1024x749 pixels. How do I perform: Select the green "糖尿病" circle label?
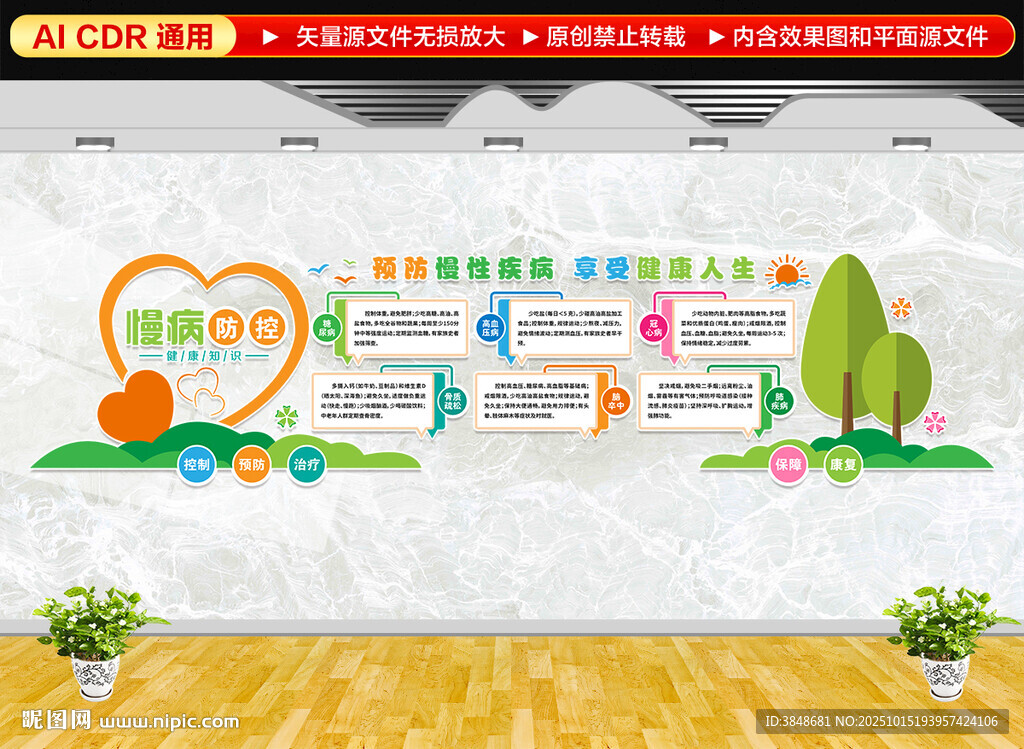[x=327, y=328]
